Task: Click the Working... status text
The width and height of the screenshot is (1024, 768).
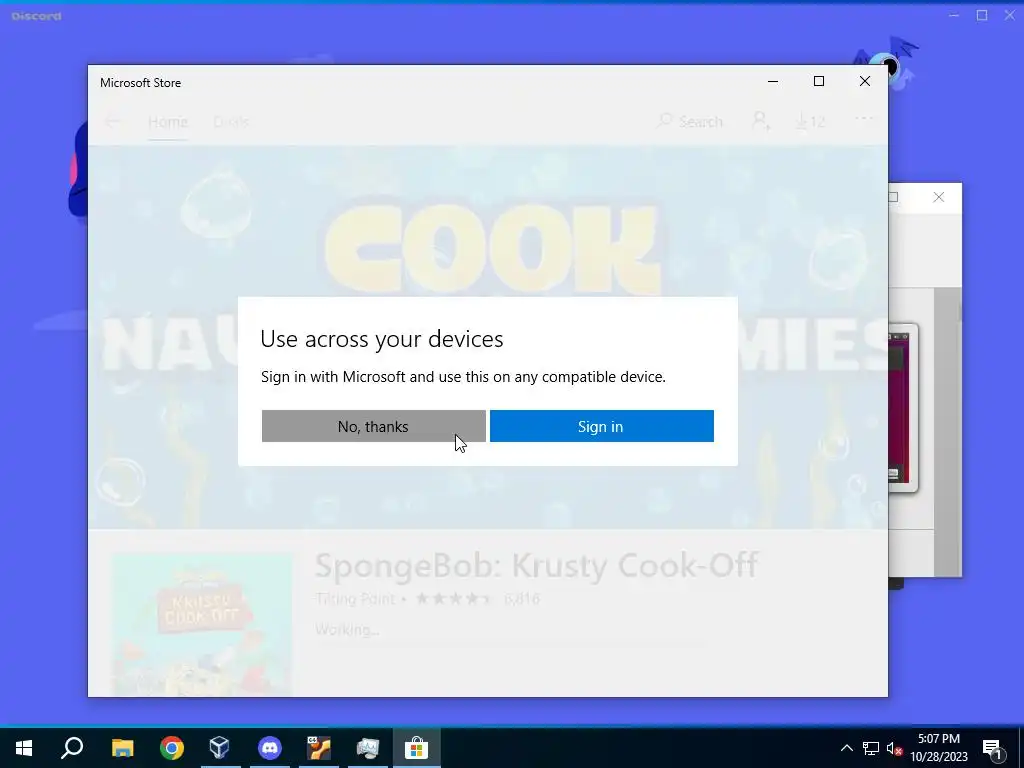Action: (x=347, y=630)
